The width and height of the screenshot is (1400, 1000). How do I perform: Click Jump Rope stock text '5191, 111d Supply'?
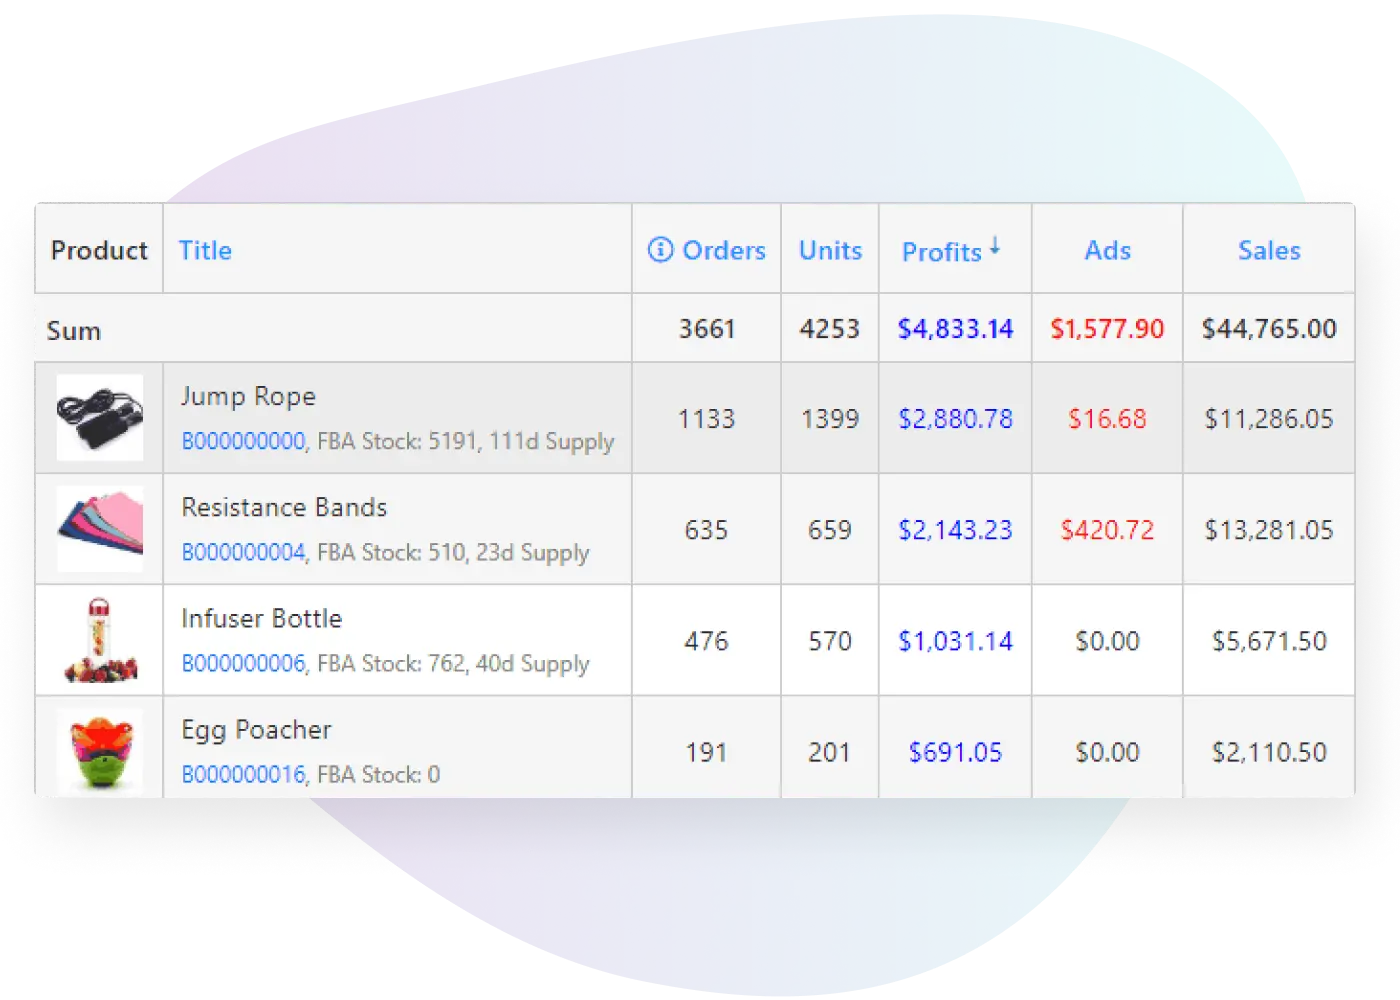[521, 442]
